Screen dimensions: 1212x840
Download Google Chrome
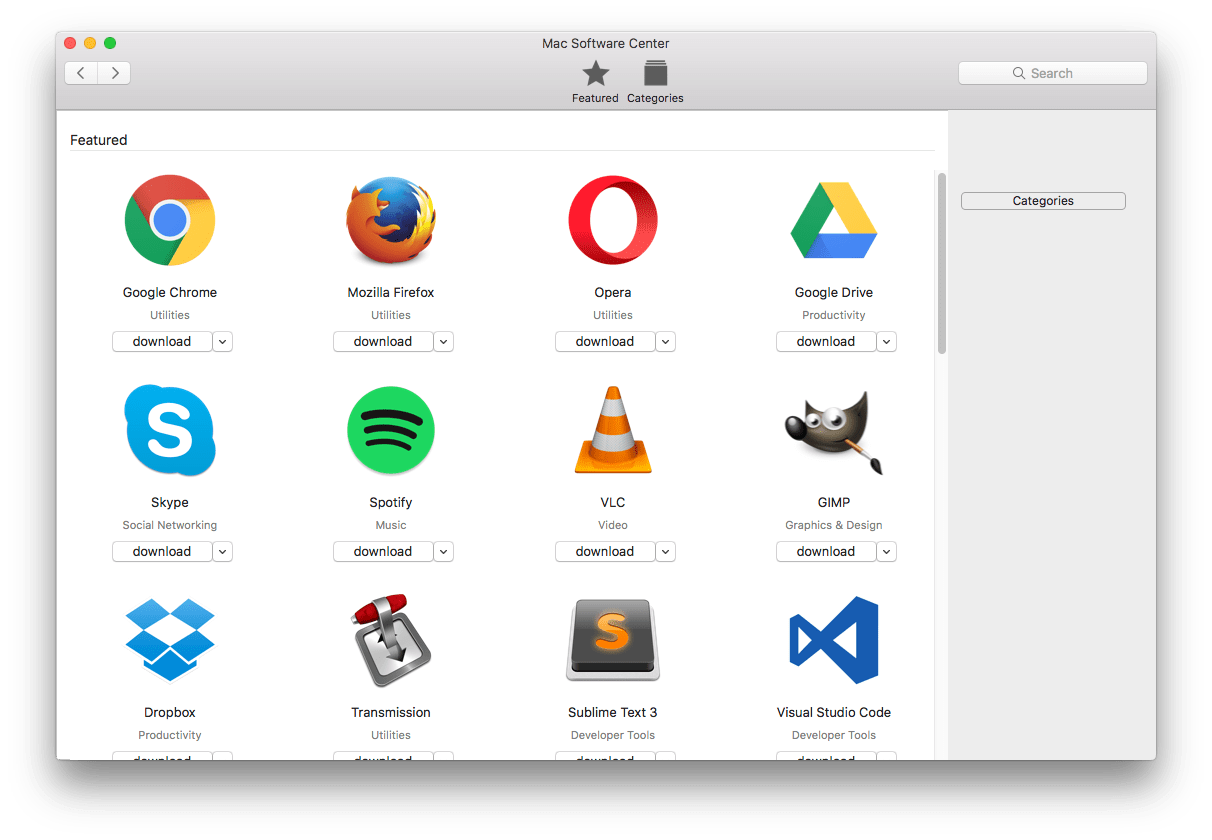click(162, 341)
